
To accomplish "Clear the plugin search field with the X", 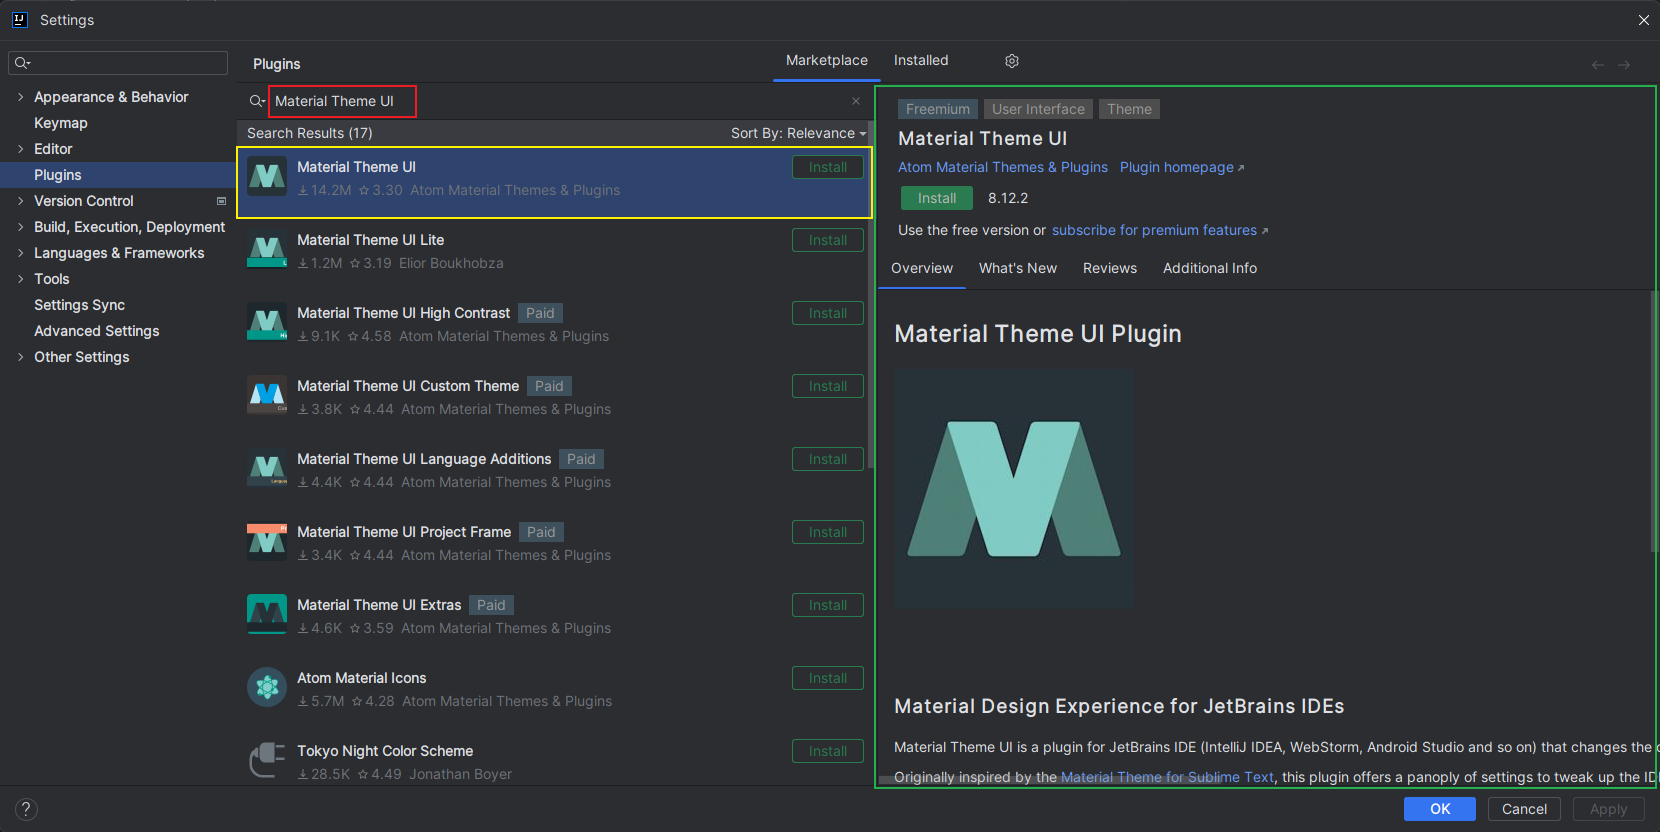I will point(856,101).
